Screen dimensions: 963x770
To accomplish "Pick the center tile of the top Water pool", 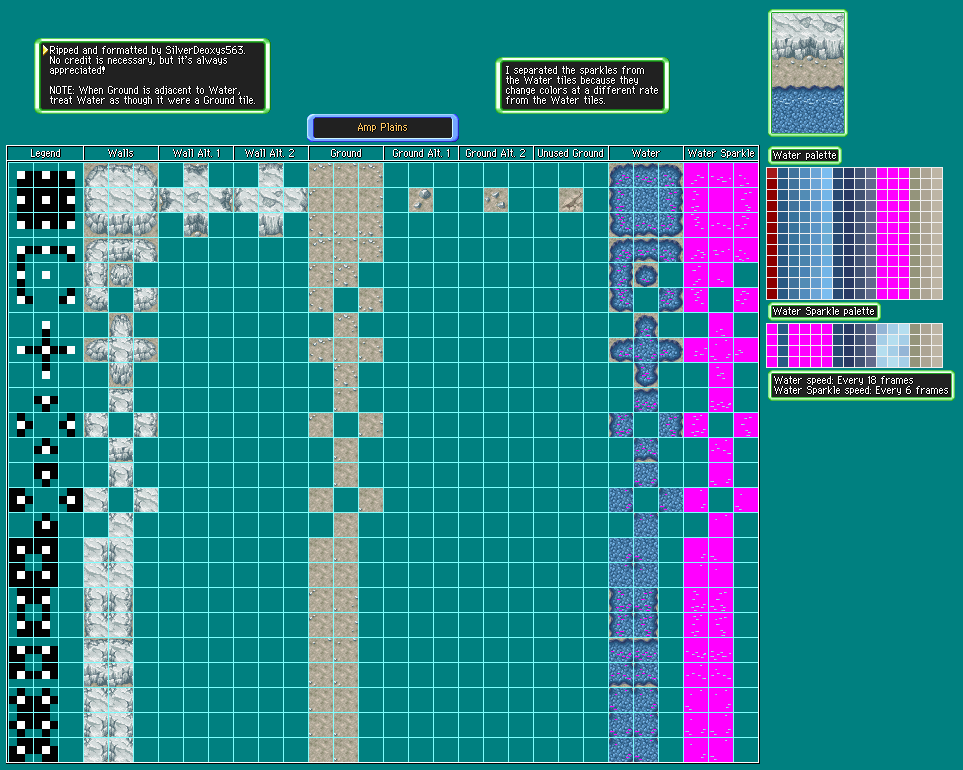I will (x=645, y=200).
